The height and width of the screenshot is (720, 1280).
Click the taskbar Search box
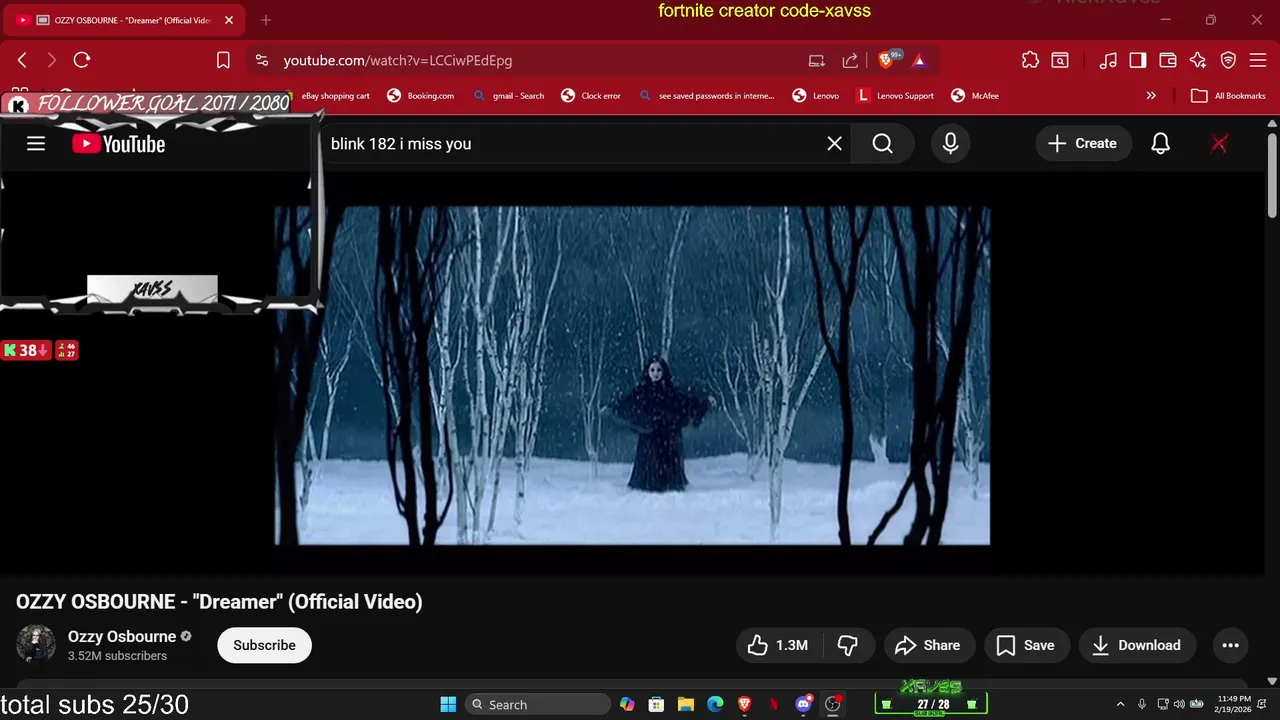click(x=538, y=704)
